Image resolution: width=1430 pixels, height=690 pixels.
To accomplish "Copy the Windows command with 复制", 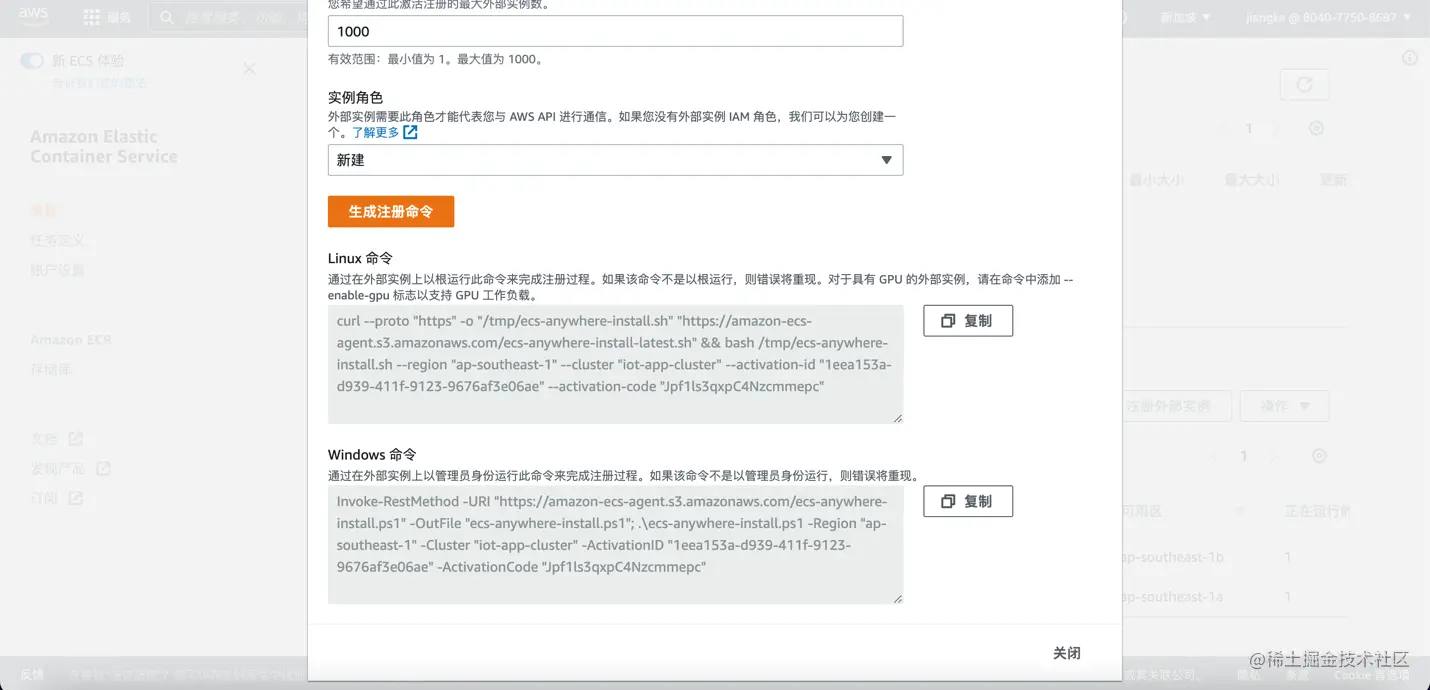I will click(968, 501).
